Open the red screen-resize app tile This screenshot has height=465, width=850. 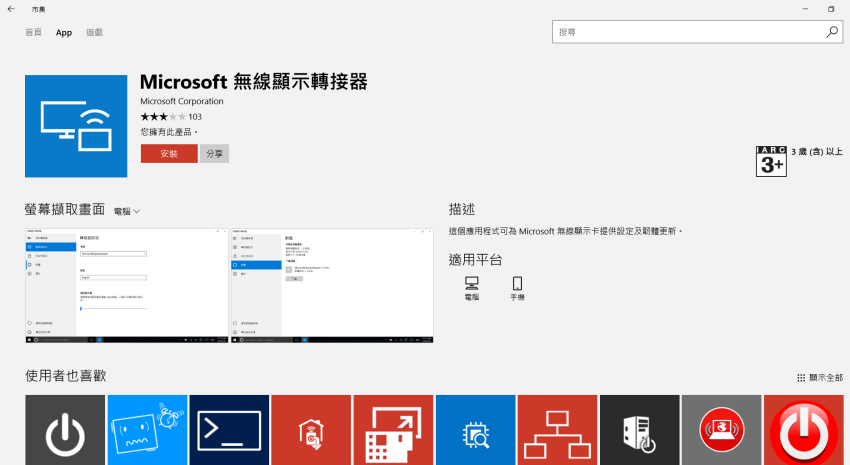[x=394, y=430]
